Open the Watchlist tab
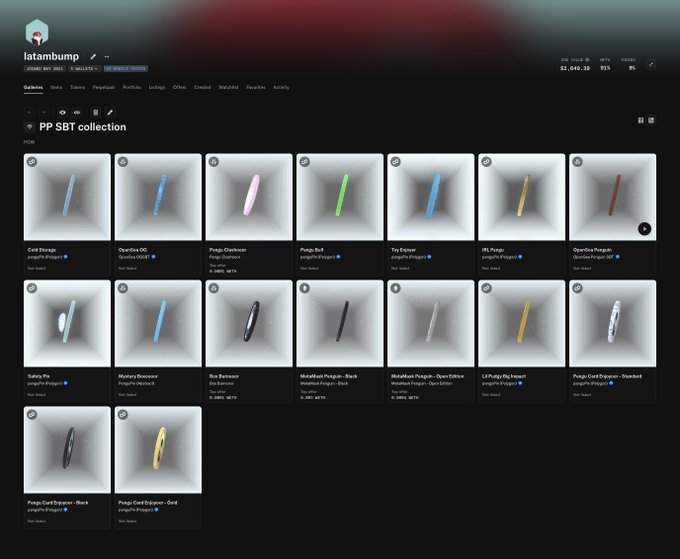This screenshot has width=680, height=559. [229, 87]
